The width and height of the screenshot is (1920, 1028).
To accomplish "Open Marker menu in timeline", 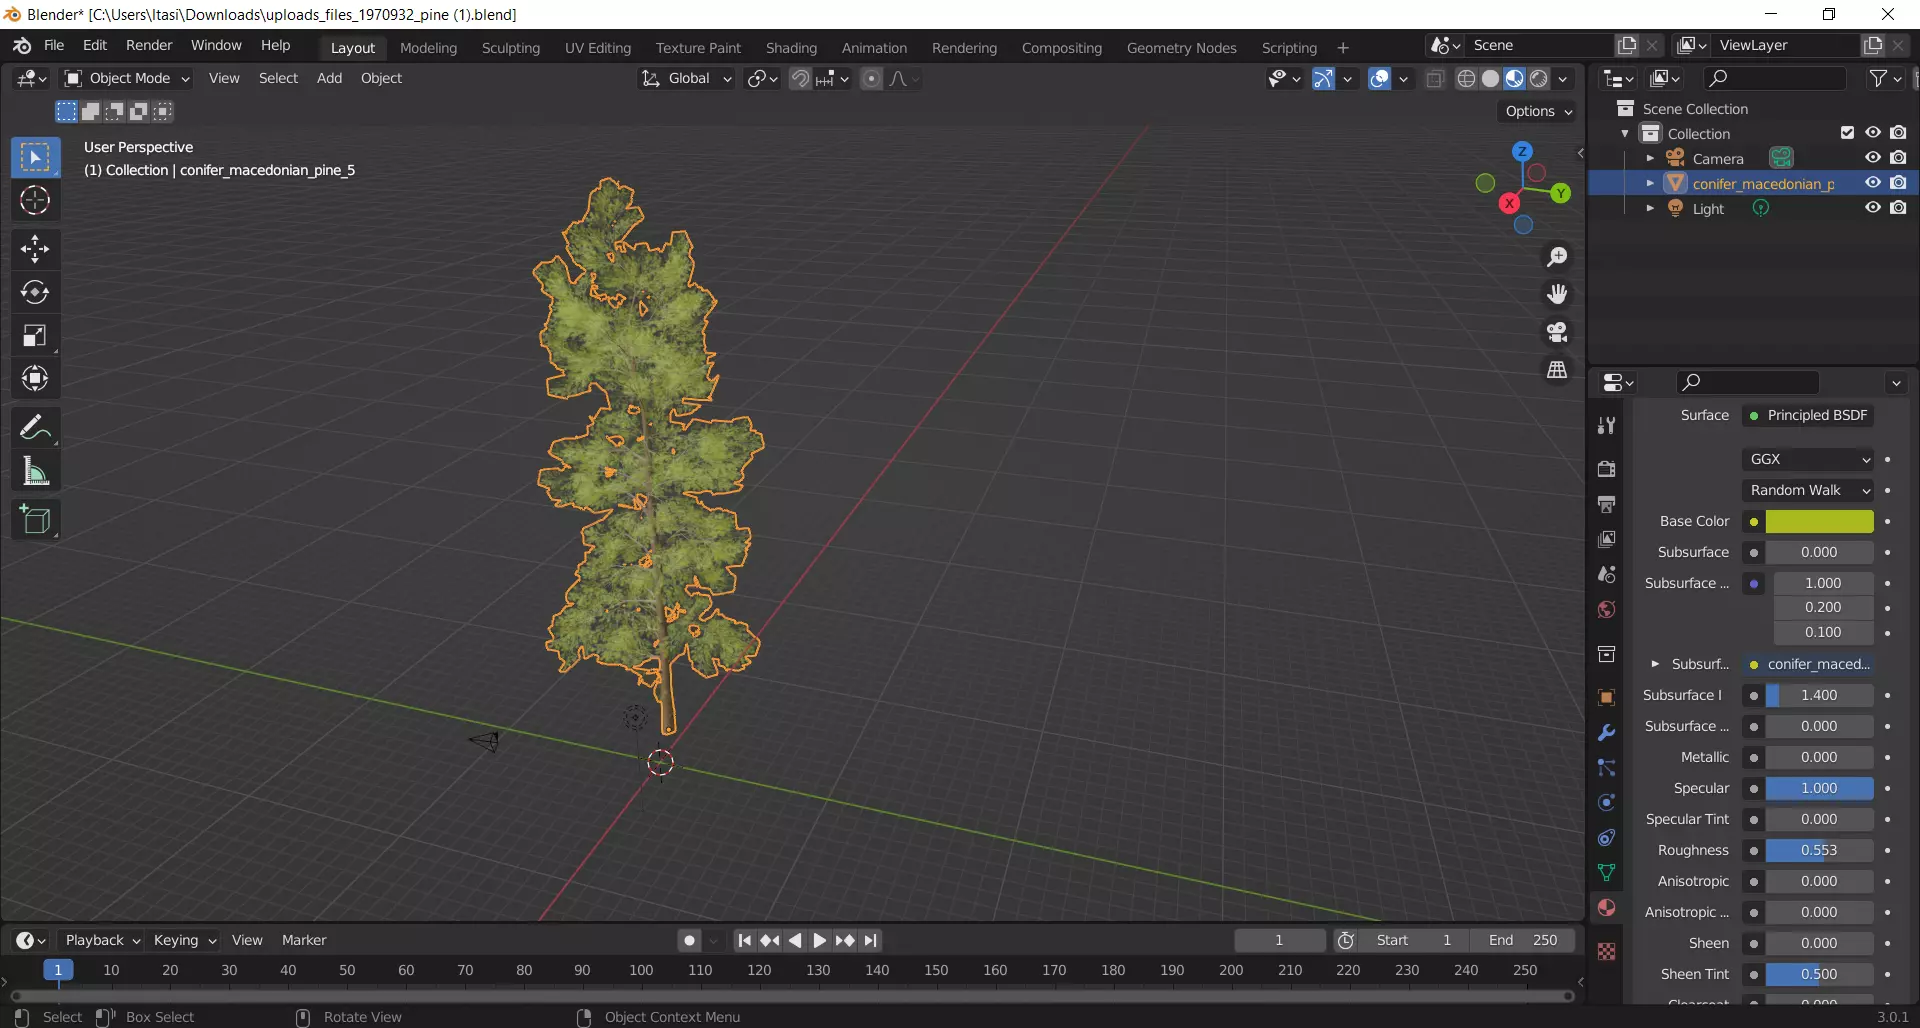I will [x=304, y=940].
